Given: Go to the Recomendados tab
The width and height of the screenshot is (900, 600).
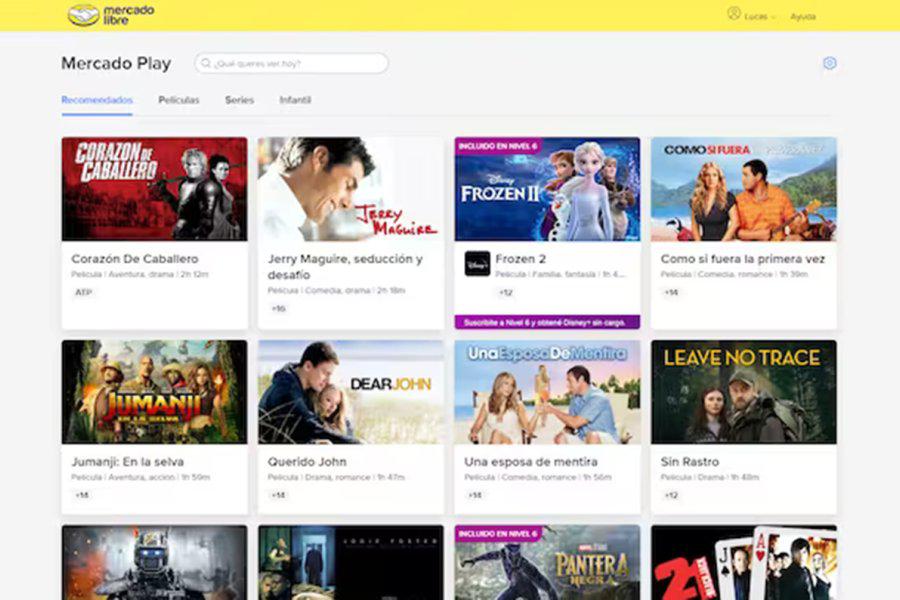Looking at the screenshot, I should [97, 100].
